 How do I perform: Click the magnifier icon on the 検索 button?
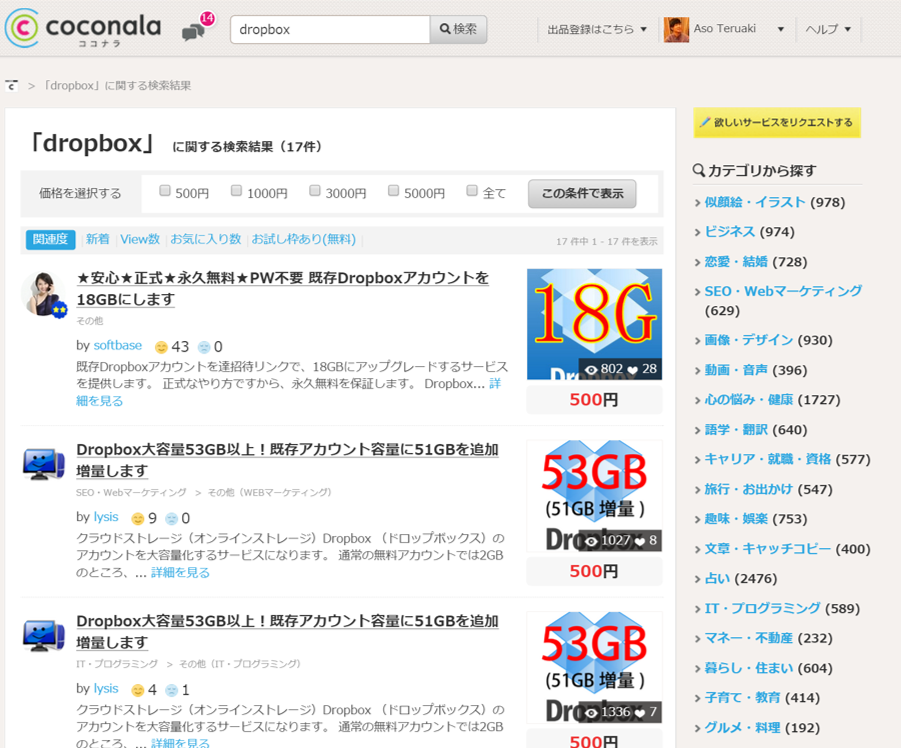[444, 29]
